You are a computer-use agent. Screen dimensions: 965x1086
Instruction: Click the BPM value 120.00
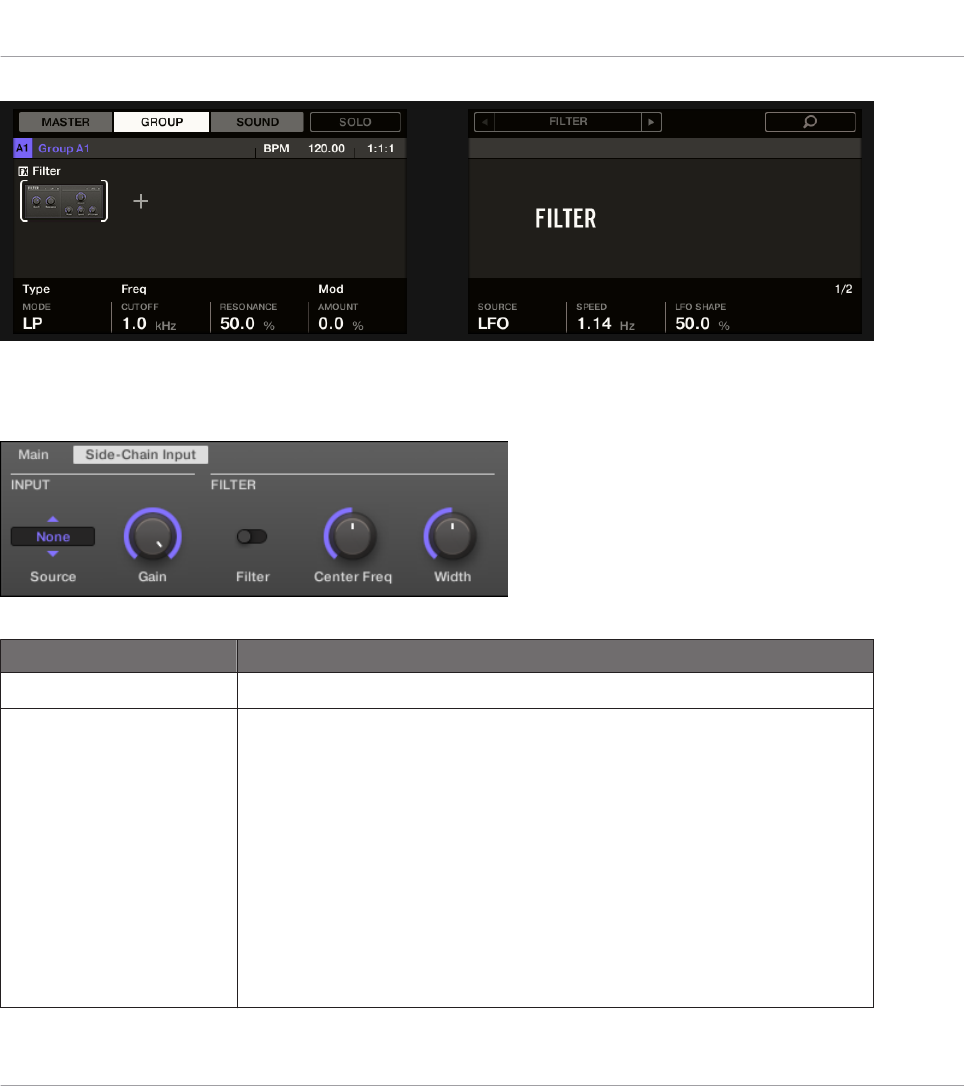click(x=326, y=148)
